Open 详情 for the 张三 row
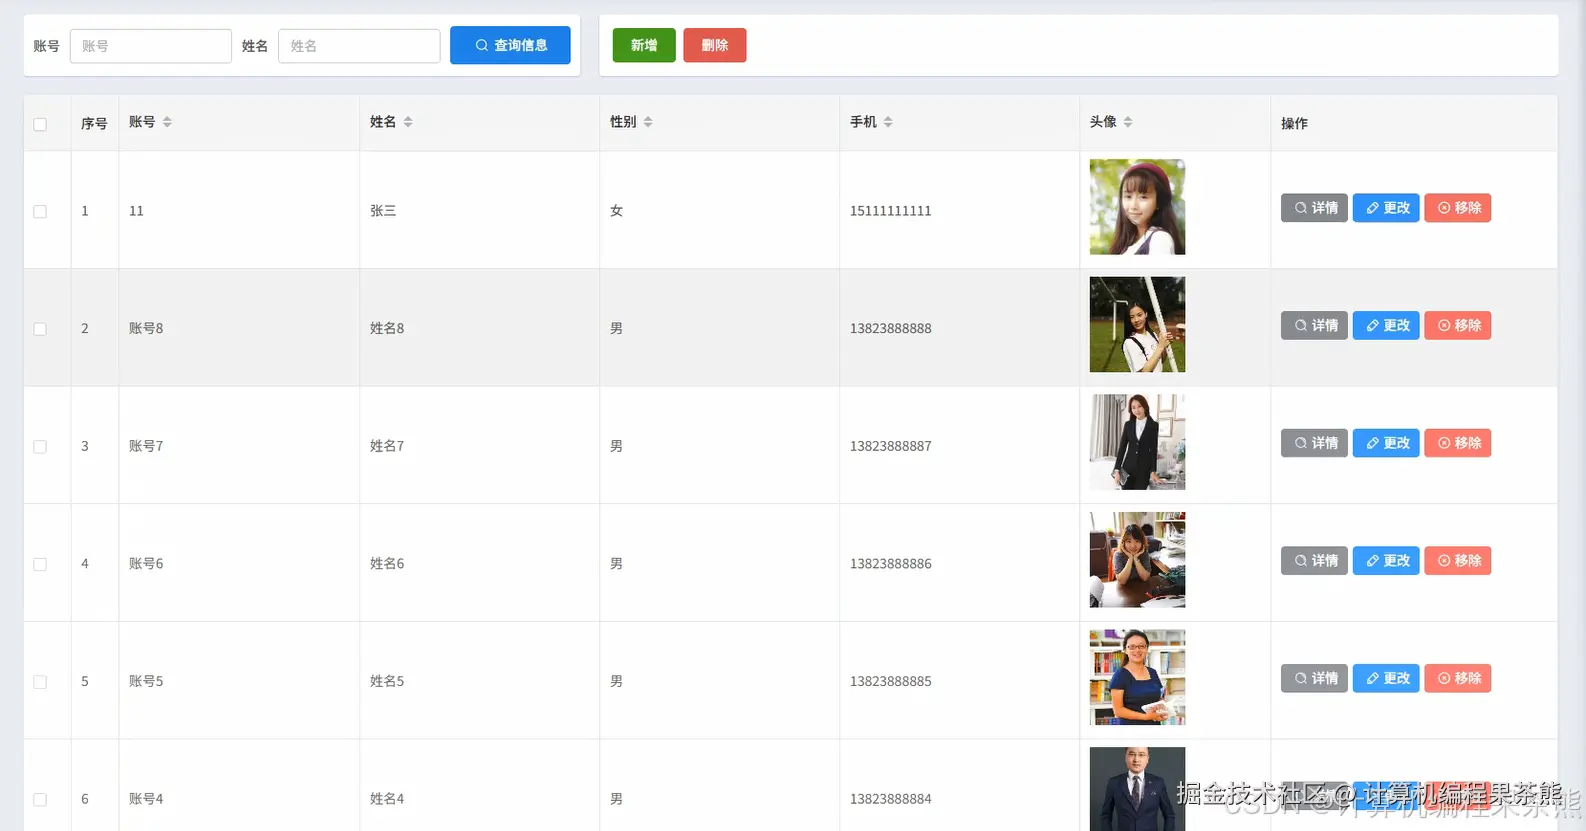 point(1315,208)
